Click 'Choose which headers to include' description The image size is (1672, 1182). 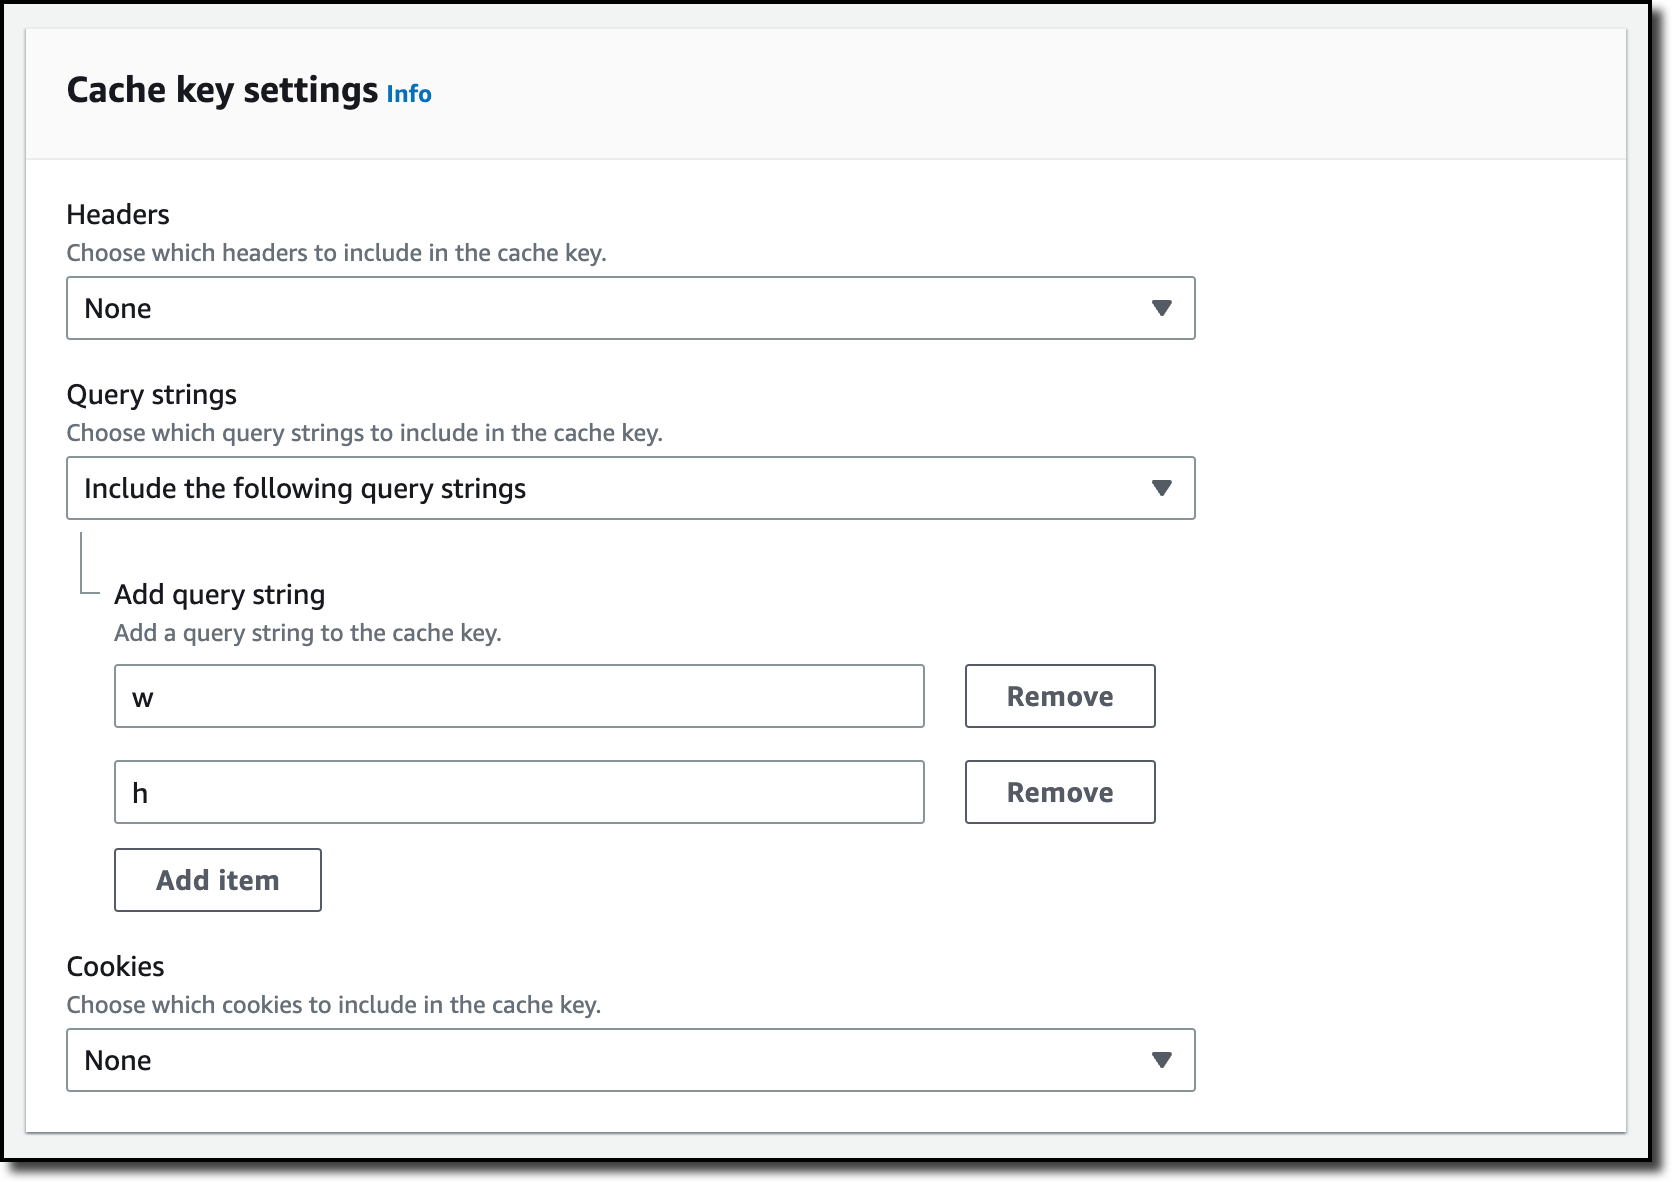pyautogui.click(x=337, y=253)
